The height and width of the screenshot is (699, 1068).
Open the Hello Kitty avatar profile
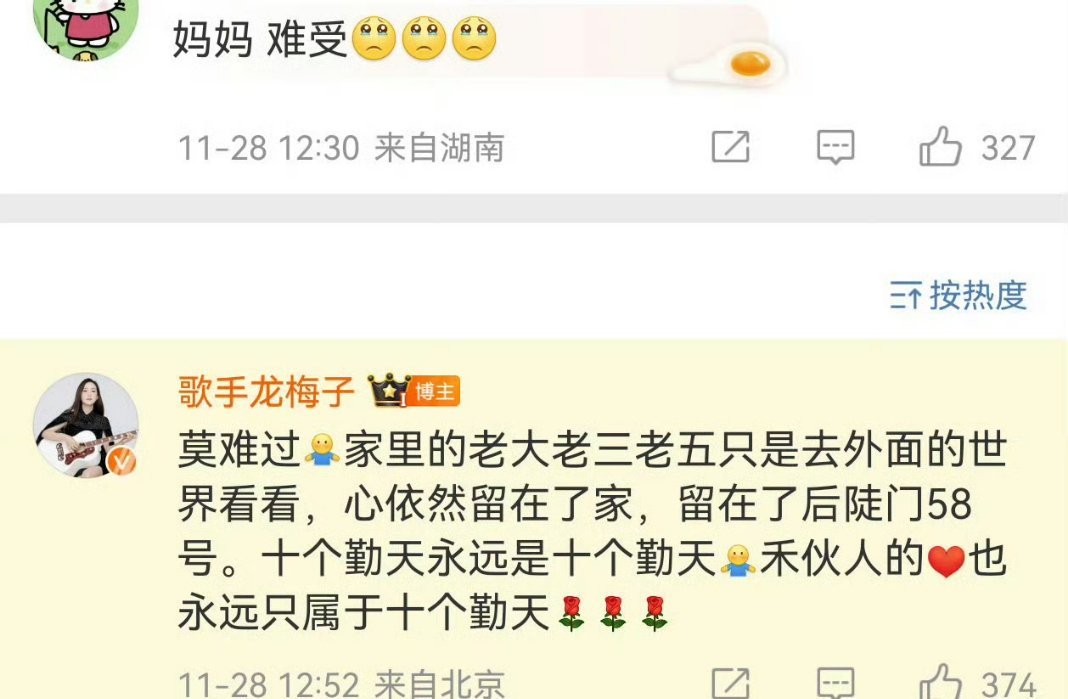click(86, 27)
